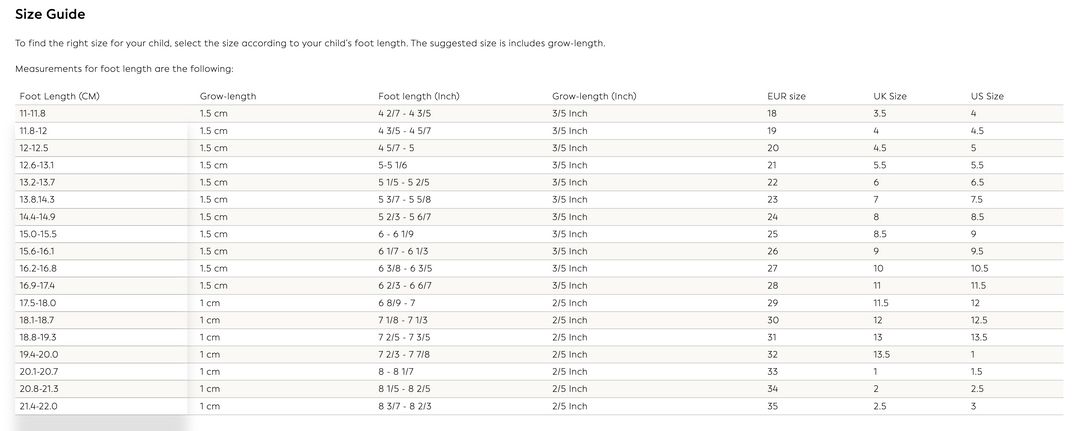Image resolution: width=1080 pixels, height=431 pixels.
Task: Click the EUR size column header
Action: pyautogui.click(x=787, y=96)
